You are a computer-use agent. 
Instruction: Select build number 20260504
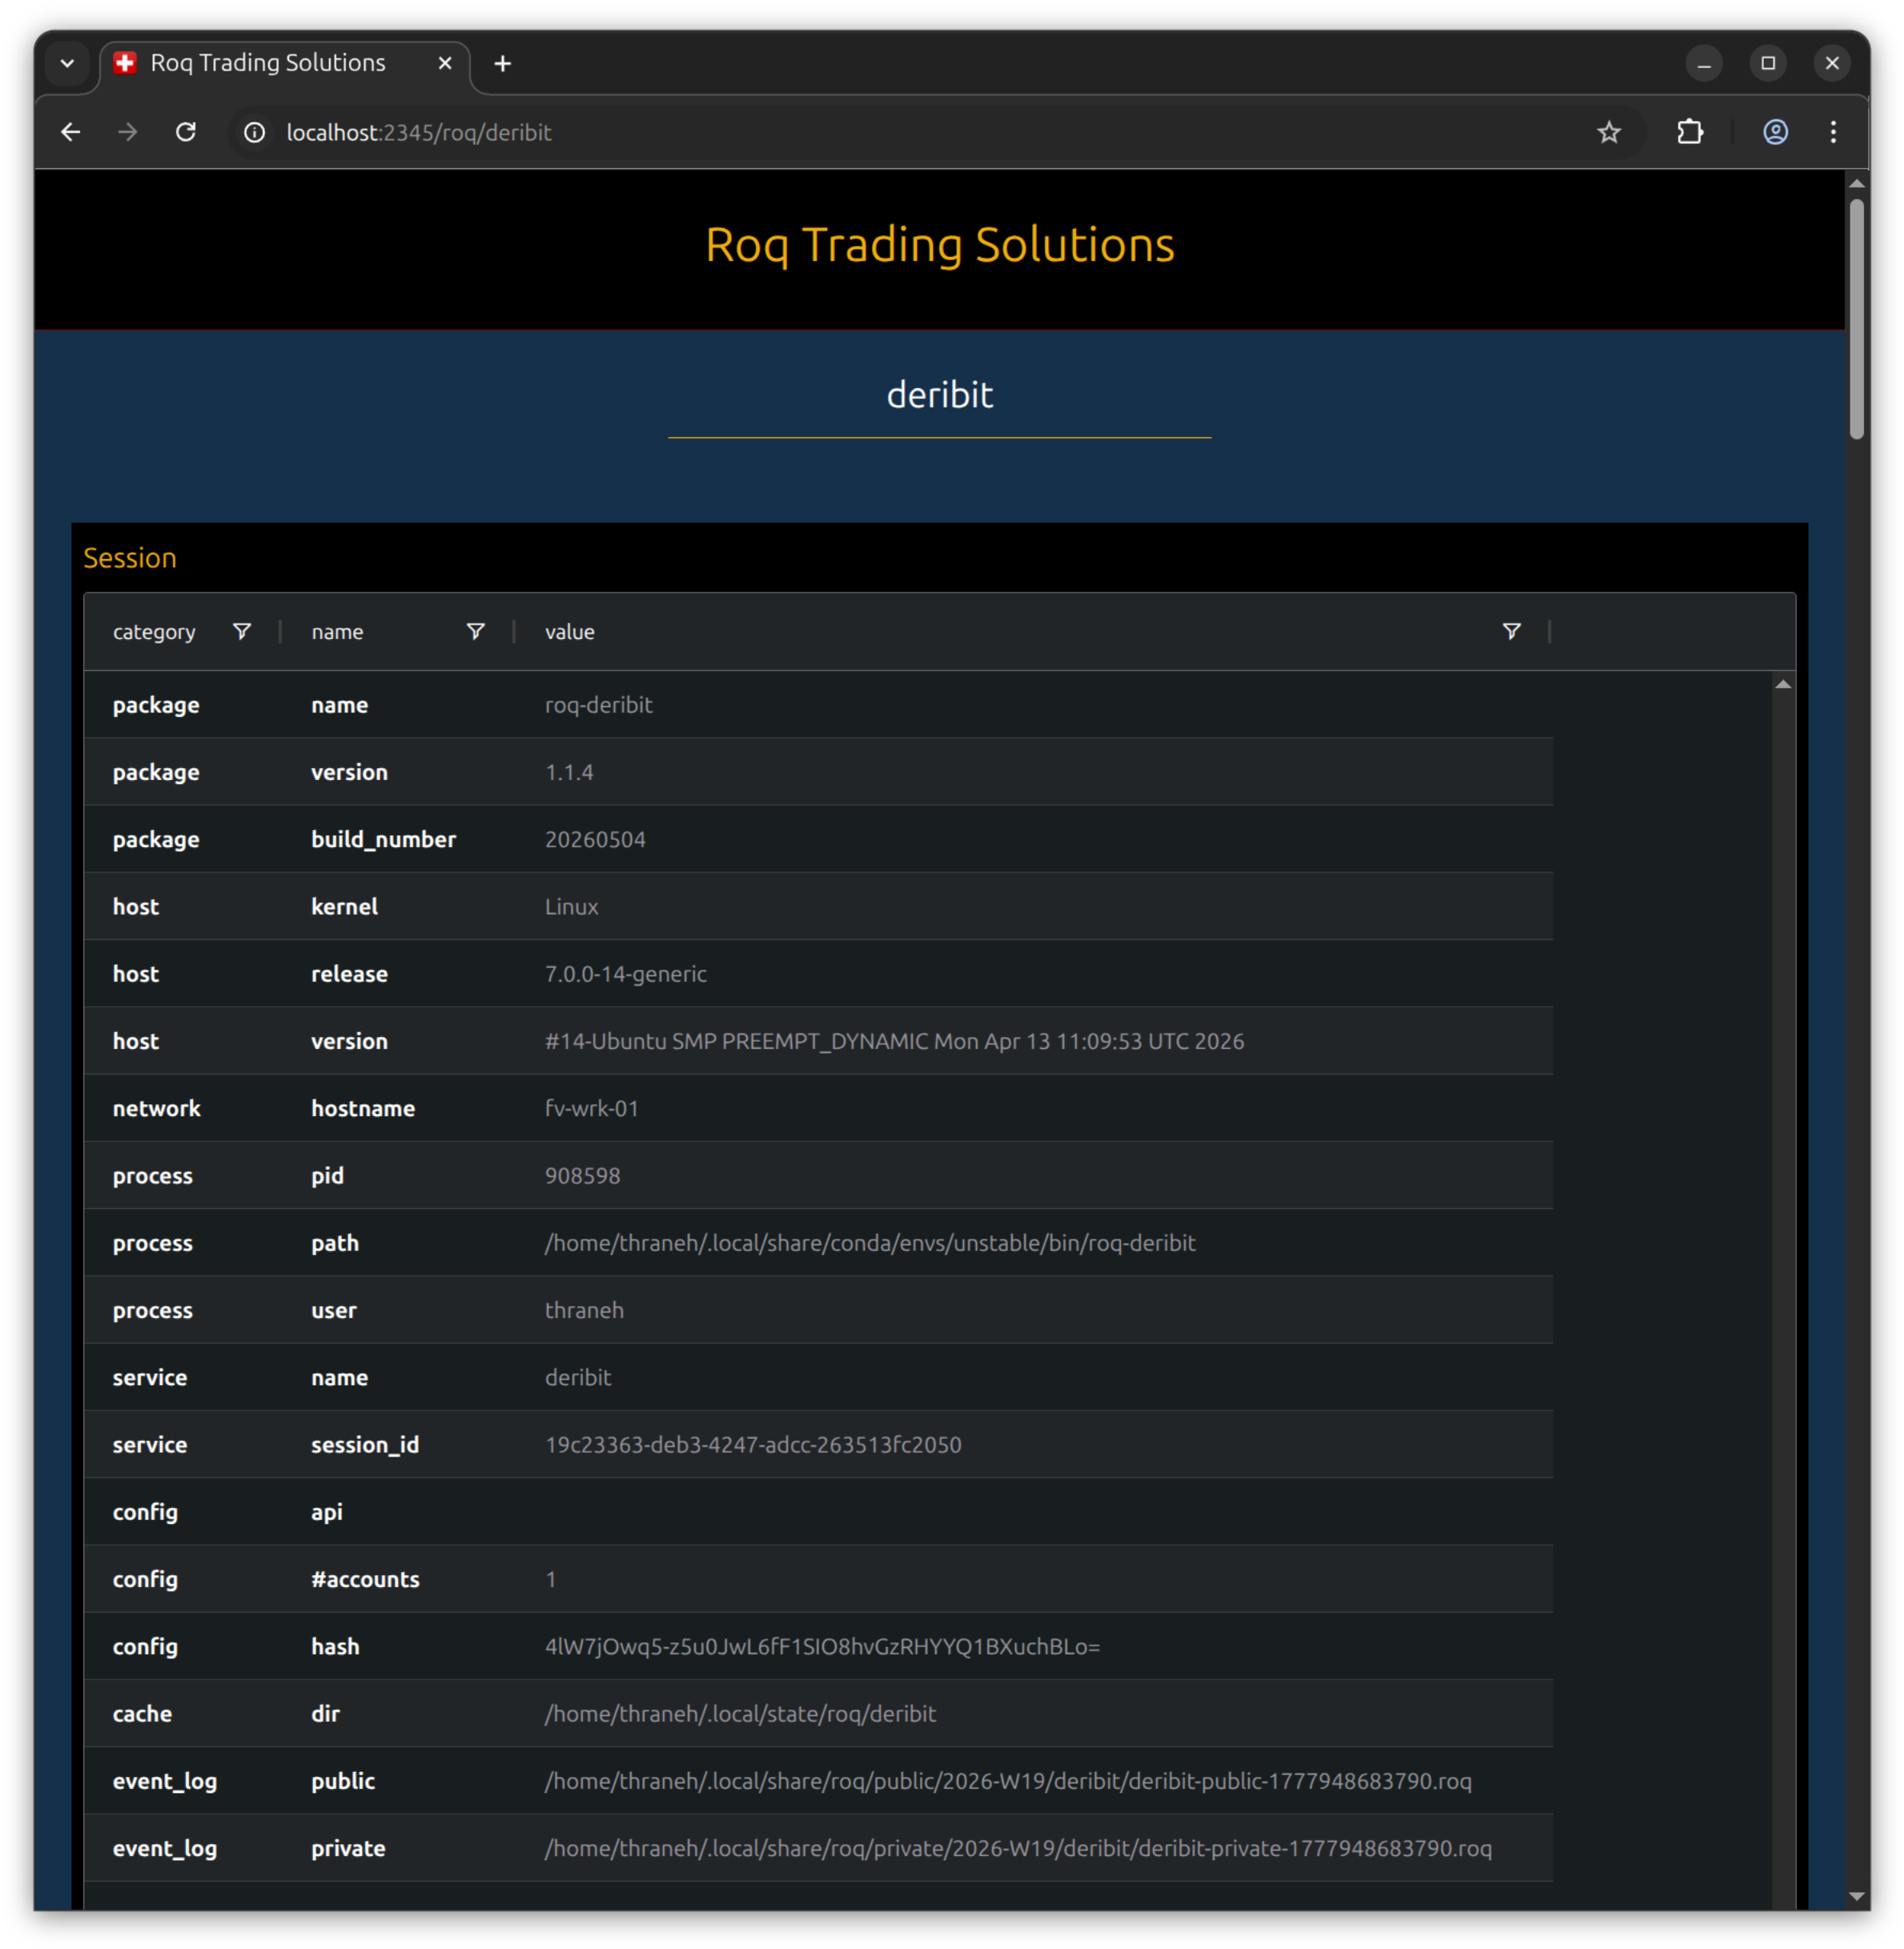point(595,839)
